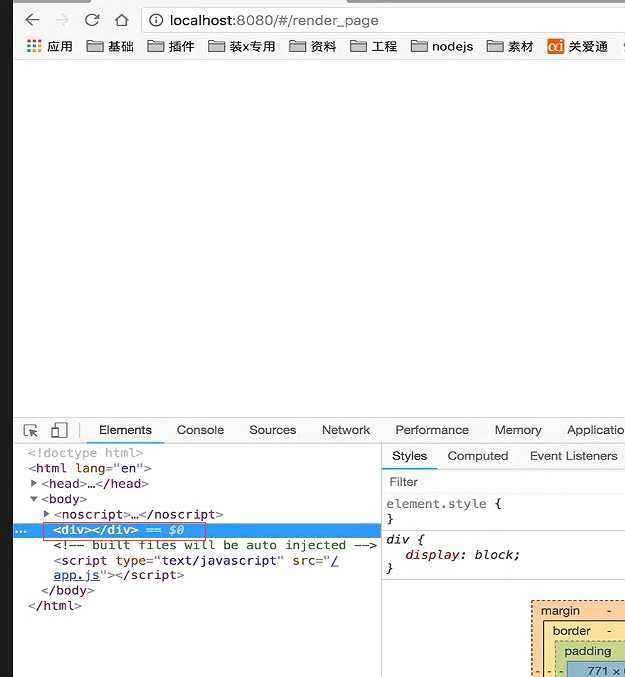View site info icon in address bar
Viewport: 625px width, 677px height.
156,20
